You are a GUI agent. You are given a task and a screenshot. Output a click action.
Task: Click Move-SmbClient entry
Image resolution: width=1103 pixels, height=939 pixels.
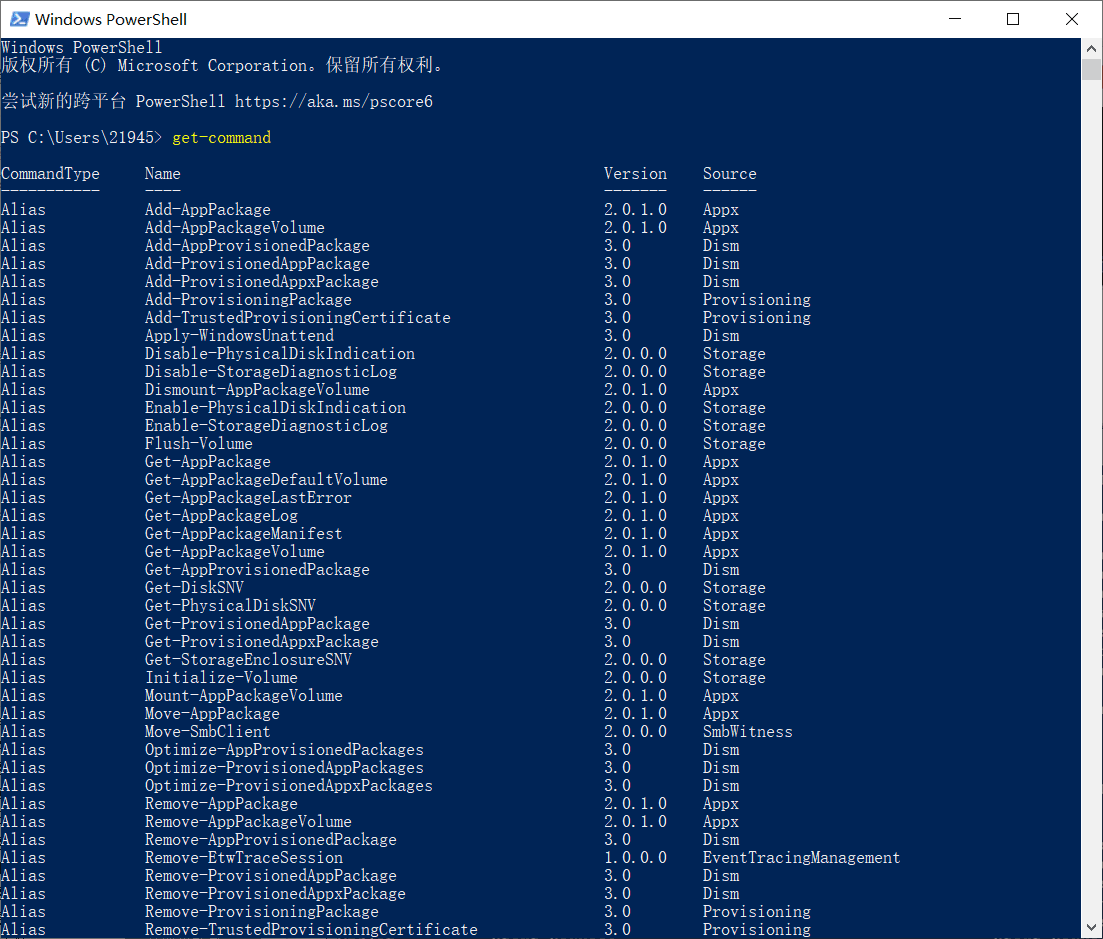208,732
